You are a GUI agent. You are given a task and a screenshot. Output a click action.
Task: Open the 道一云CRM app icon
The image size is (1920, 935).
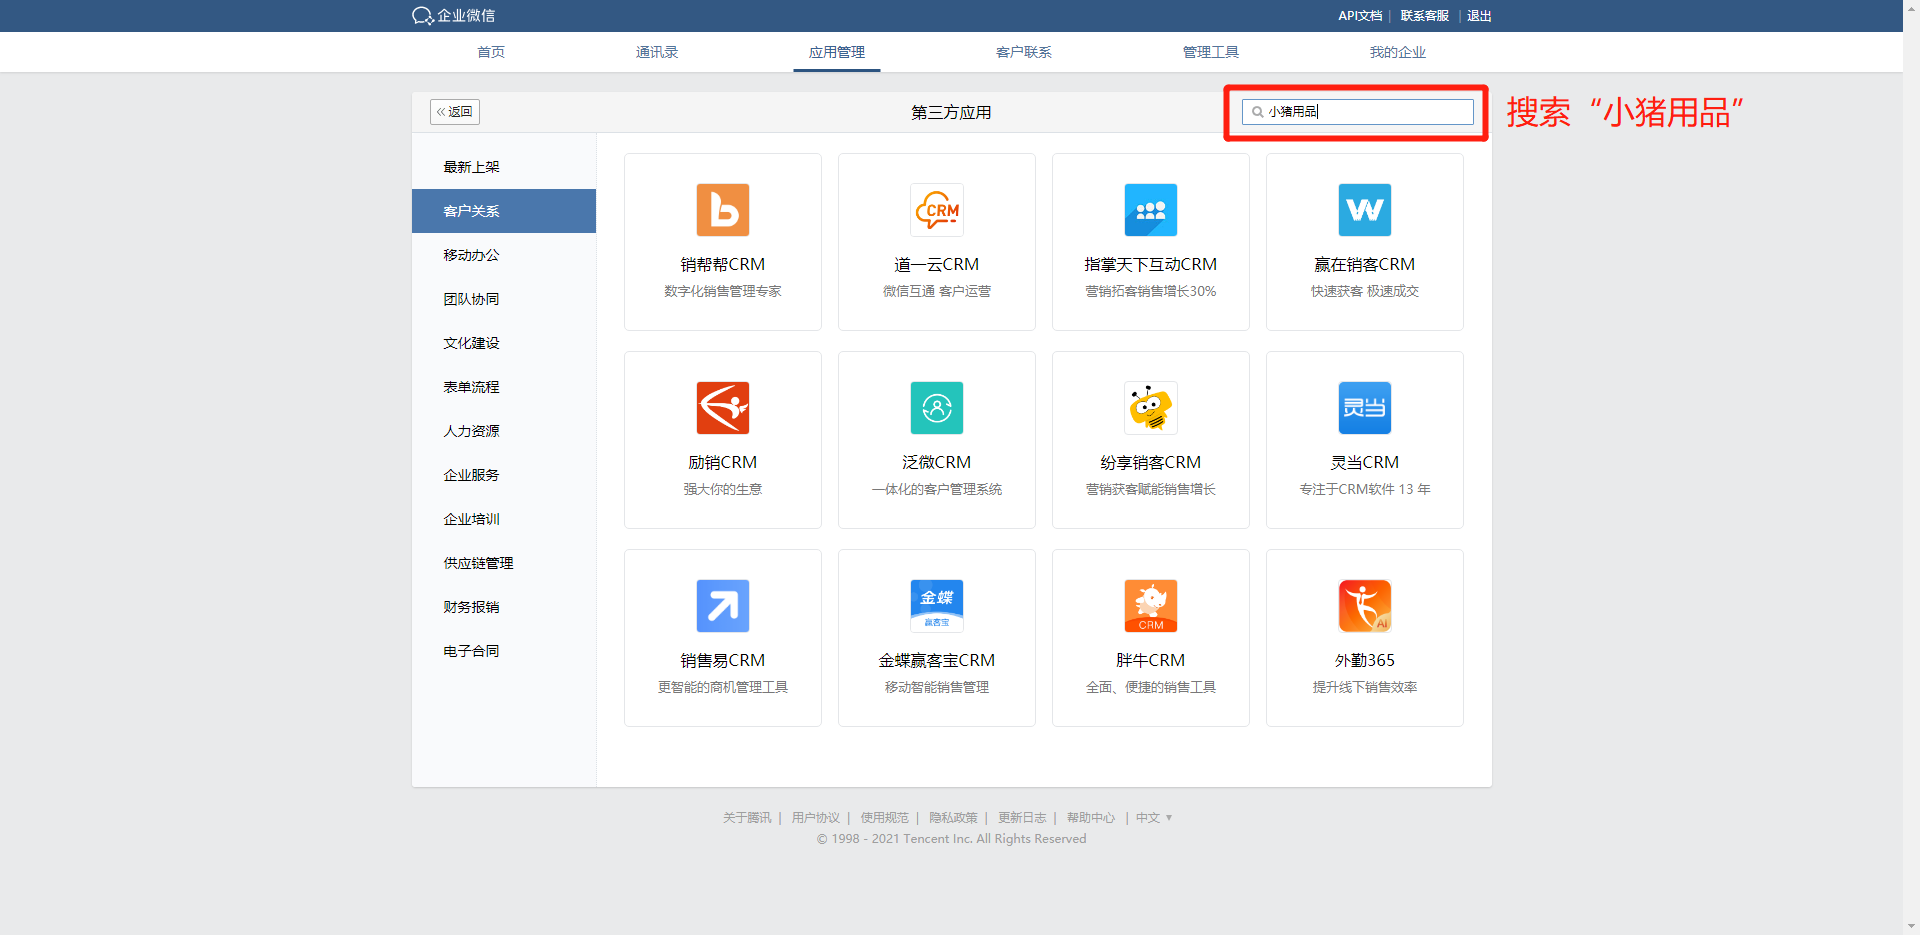click(x=937, y=210)
